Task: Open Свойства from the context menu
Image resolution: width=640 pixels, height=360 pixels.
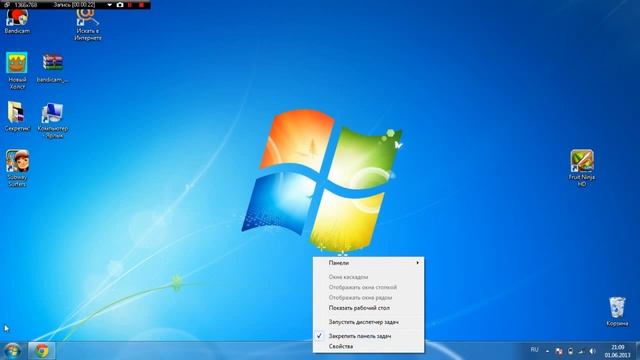Action: (x=369, y=346)
